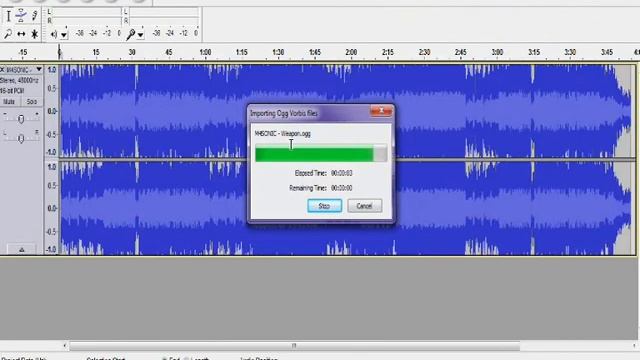Select the Draw (pencil) tool
Image resolution: width=640 pixels, height=360 pixels.
tap(35, 16)
